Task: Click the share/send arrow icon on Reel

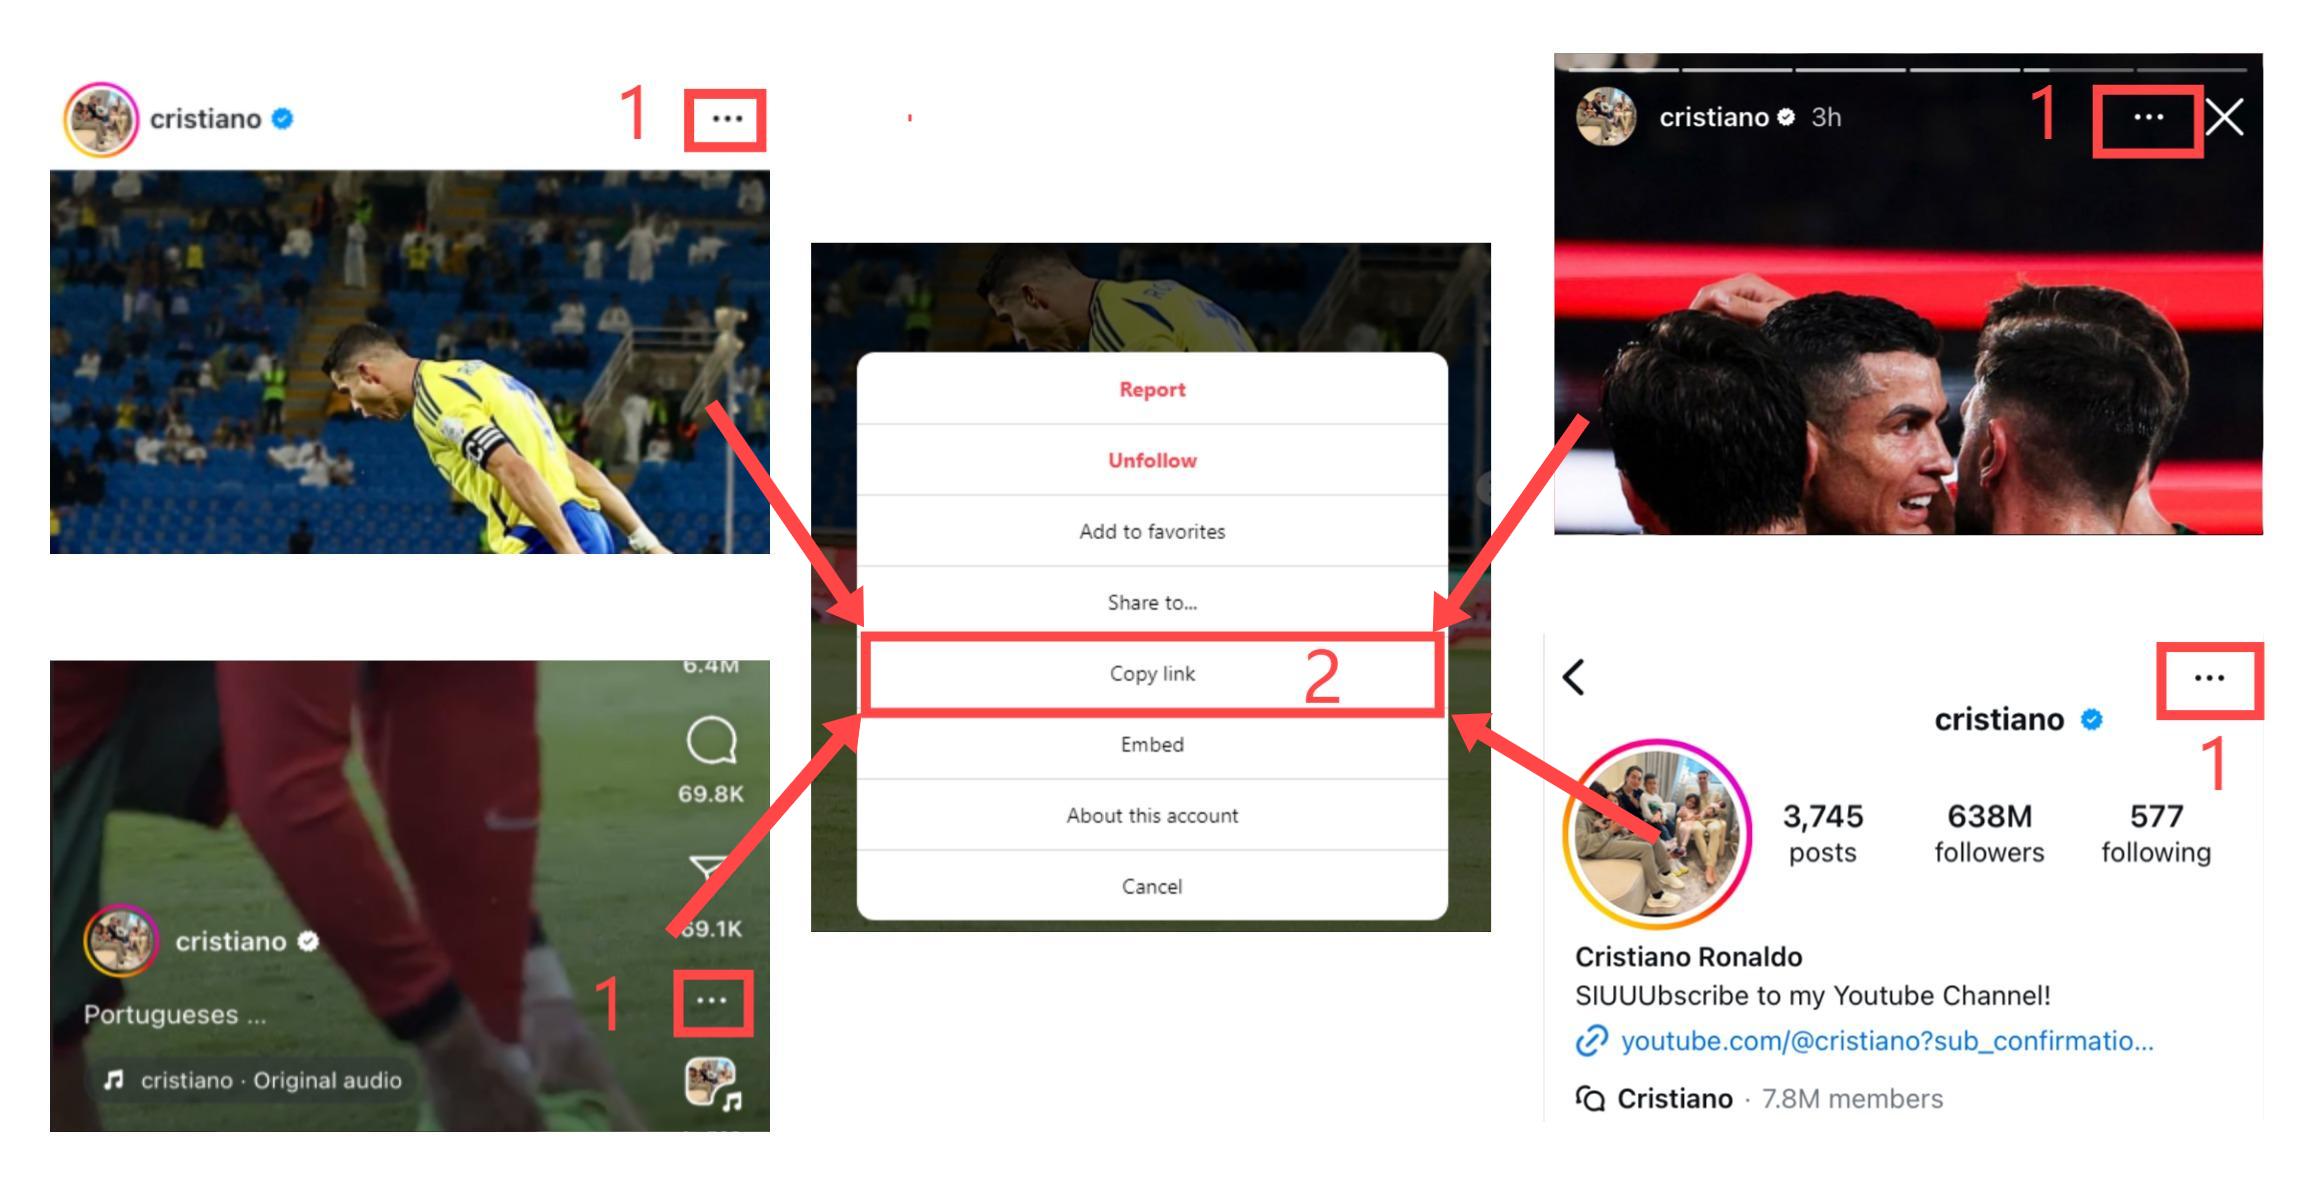Action: click(x=695, y=859)
